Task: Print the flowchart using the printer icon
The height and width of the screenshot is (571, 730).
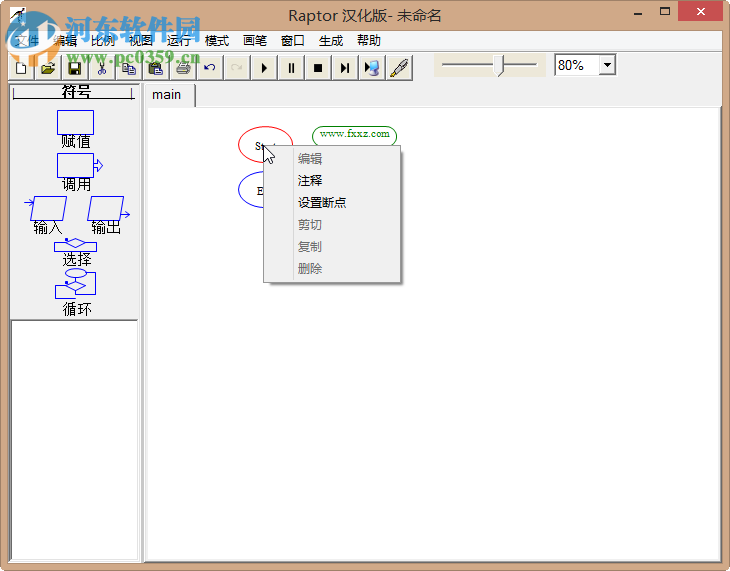Action: tap(182, 68)
